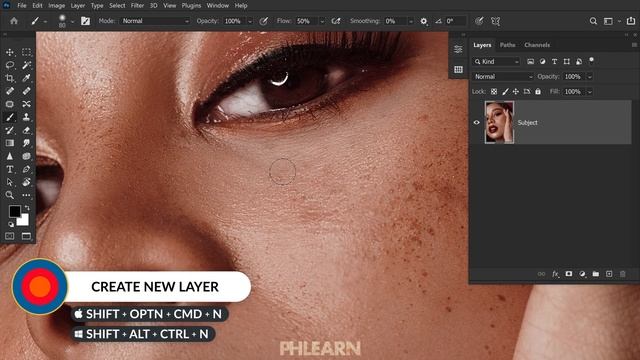
Task: Click the brush angle field
Action: click(456, 21)
